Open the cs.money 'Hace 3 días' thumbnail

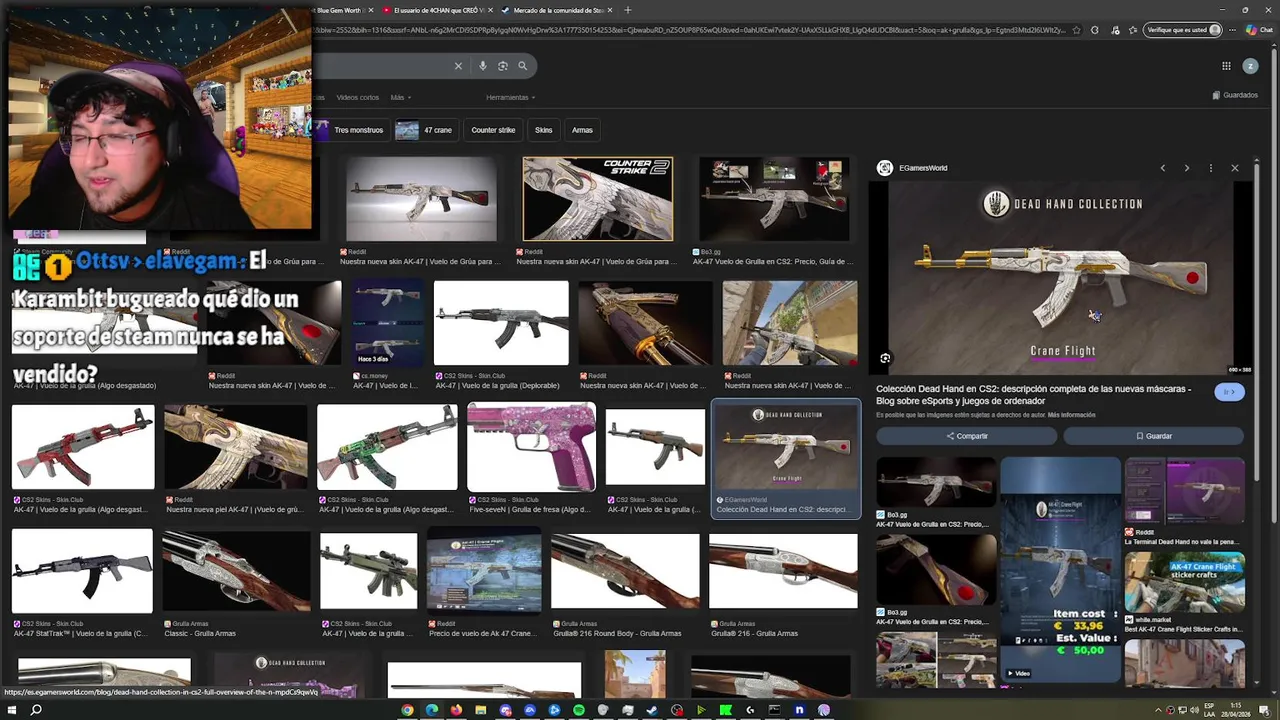click(x=387, y=323)
